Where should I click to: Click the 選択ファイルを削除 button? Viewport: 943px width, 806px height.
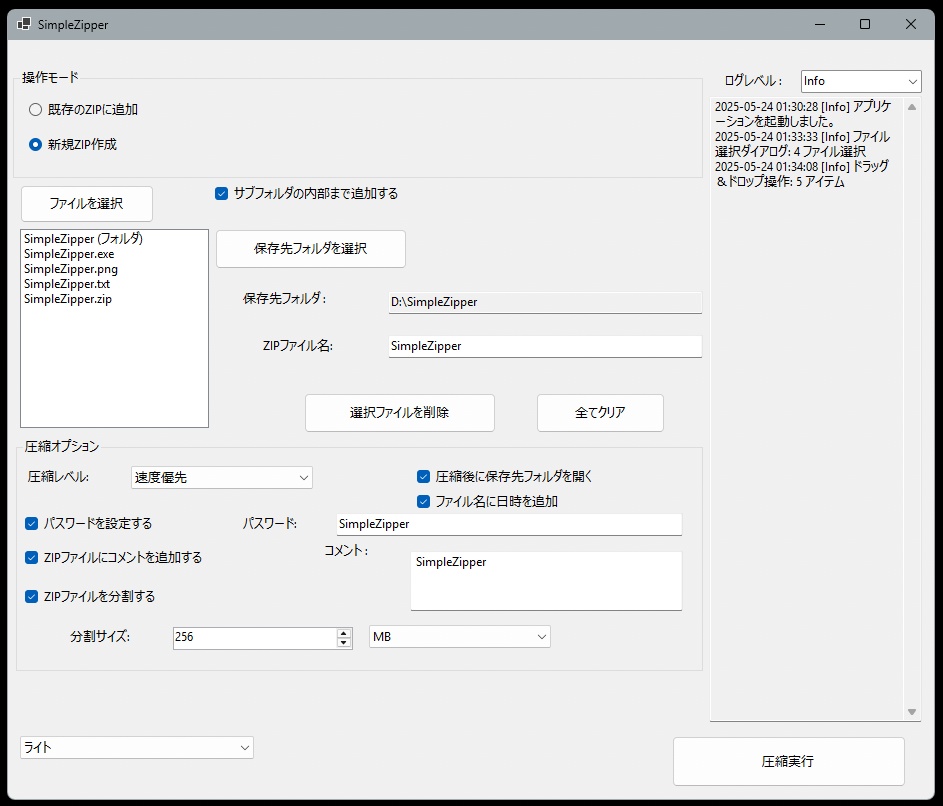(399, 413)
